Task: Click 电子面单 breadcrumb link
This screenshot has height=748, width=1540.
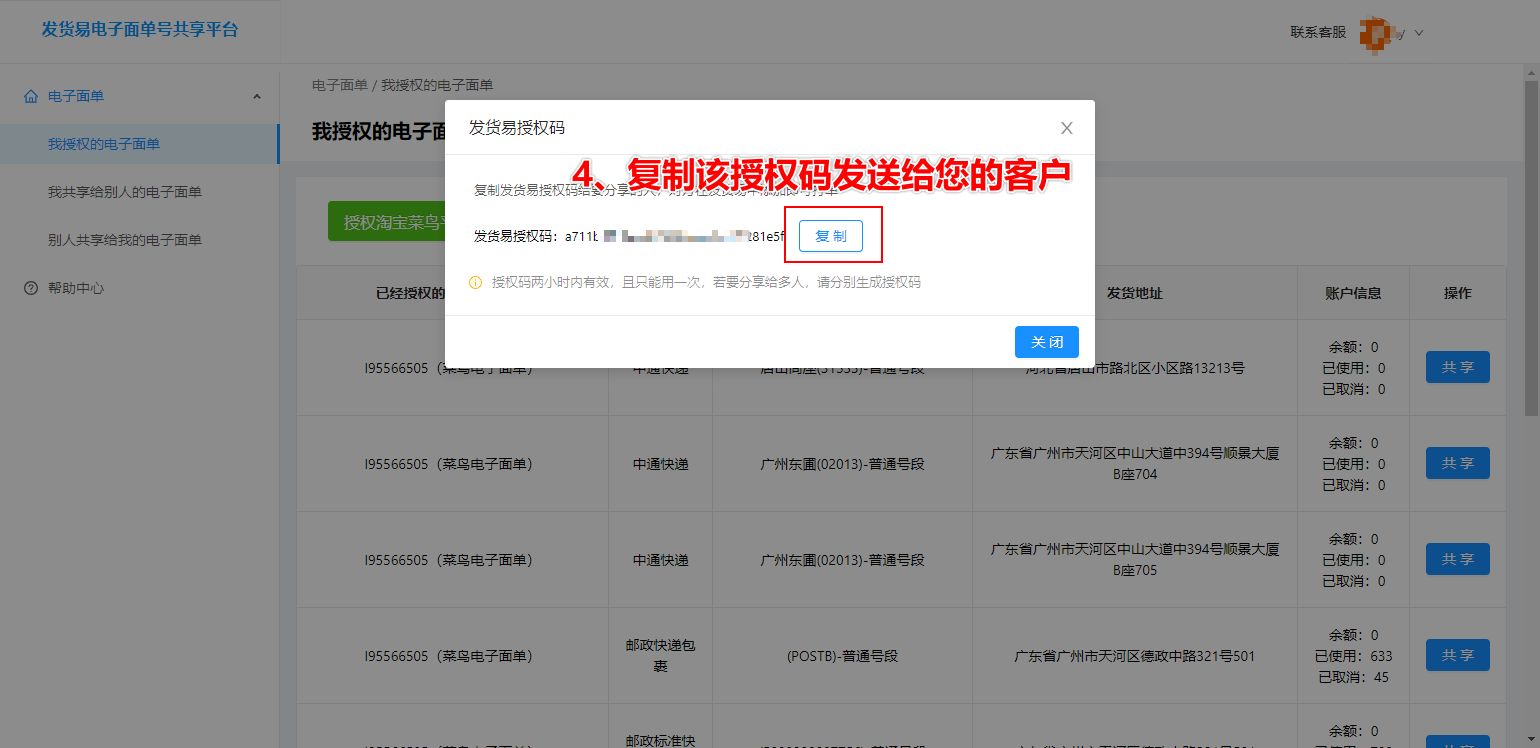Action: pyautogui.click(x=340, y=85)
